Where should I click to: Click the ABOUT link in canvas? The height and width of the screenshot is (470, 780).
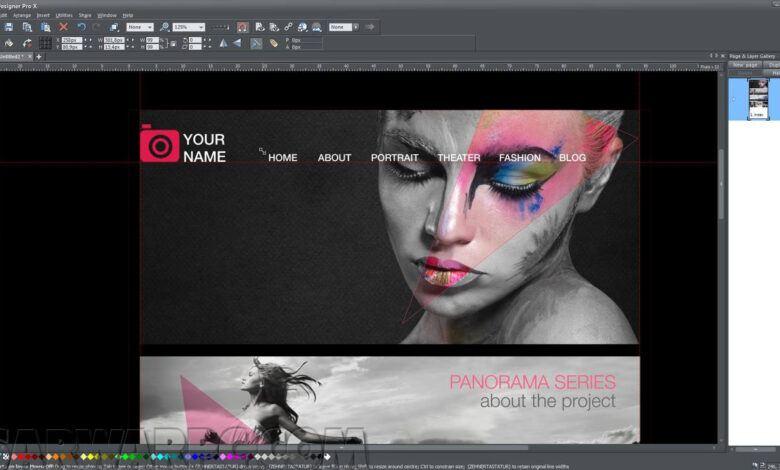334,158
